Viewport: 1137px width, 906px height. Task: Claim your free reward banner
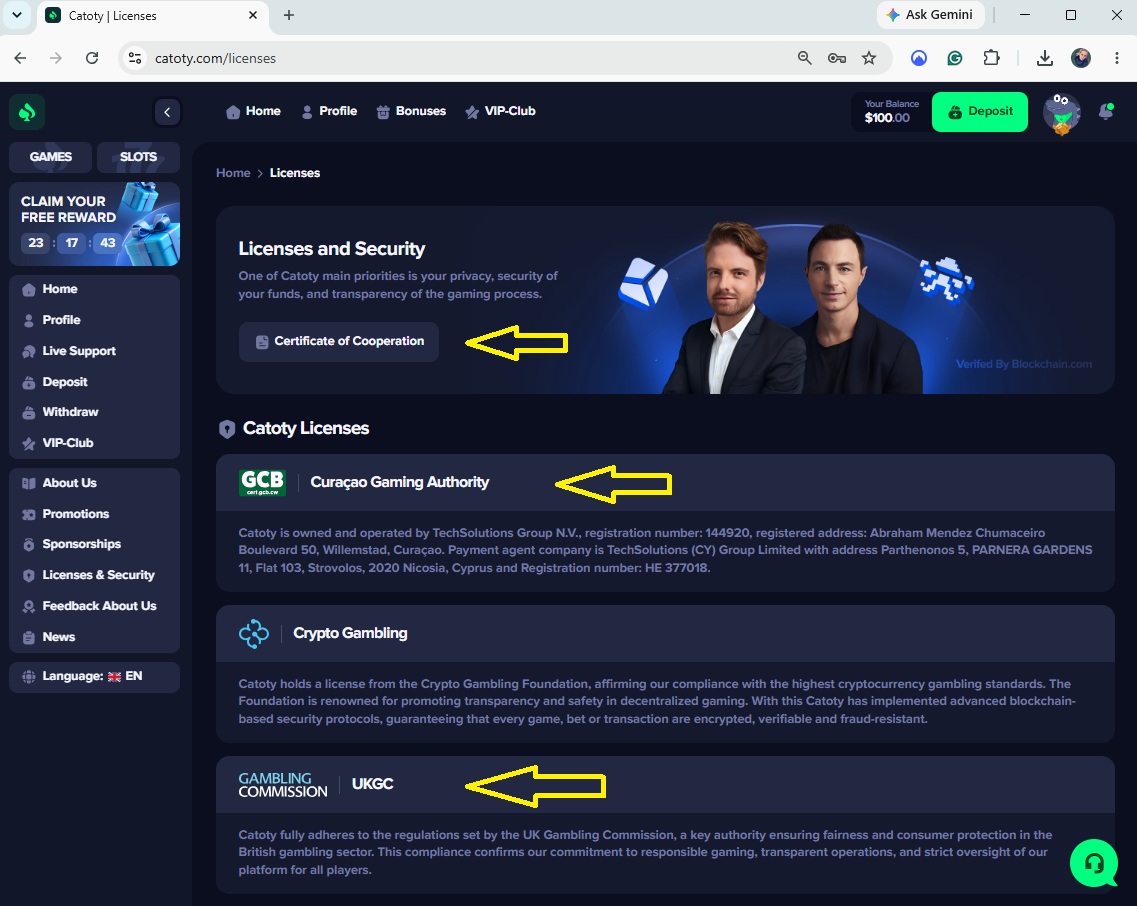coord(94,223)
